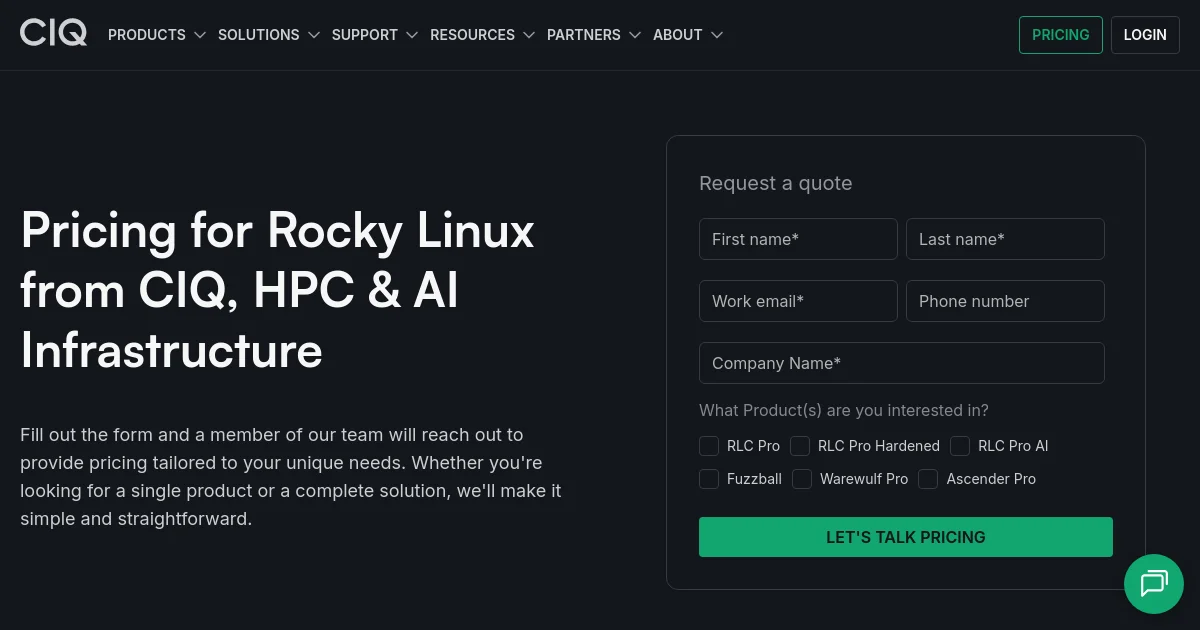The width and height of the screenshot is (1200, 630).
Task: Check the RLC Pro Hardened checkbox
Action: [x=800, y=446]
